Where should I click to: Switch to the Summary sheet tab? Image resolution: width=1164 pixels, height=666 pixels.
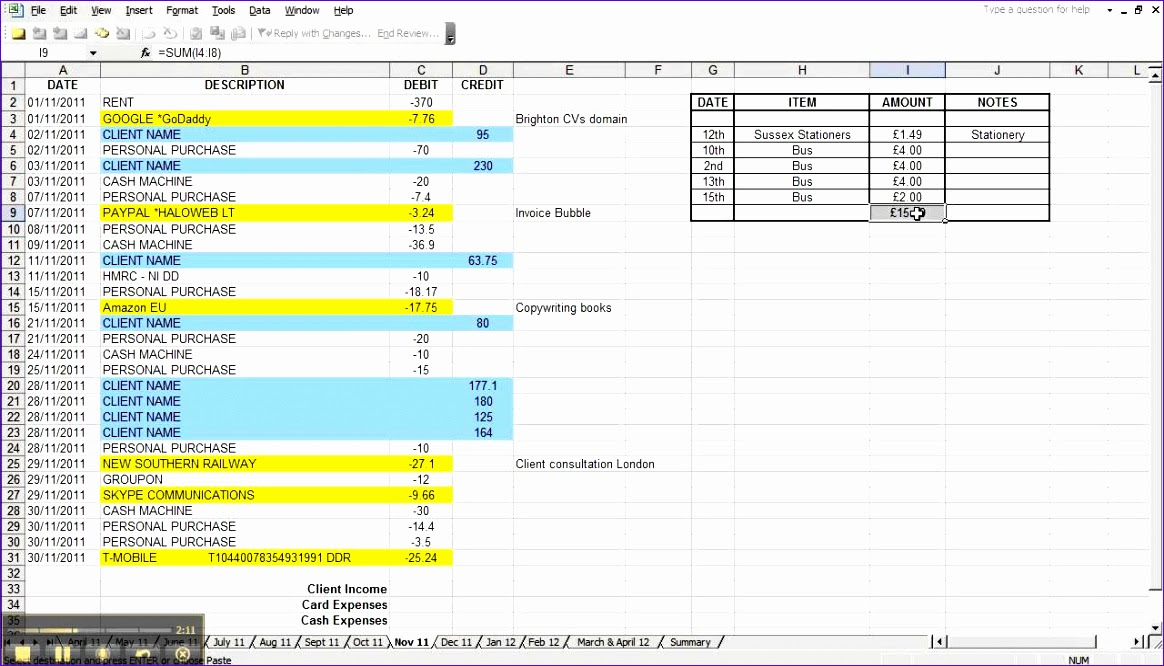pyautogui.click(x=690, y=642)
